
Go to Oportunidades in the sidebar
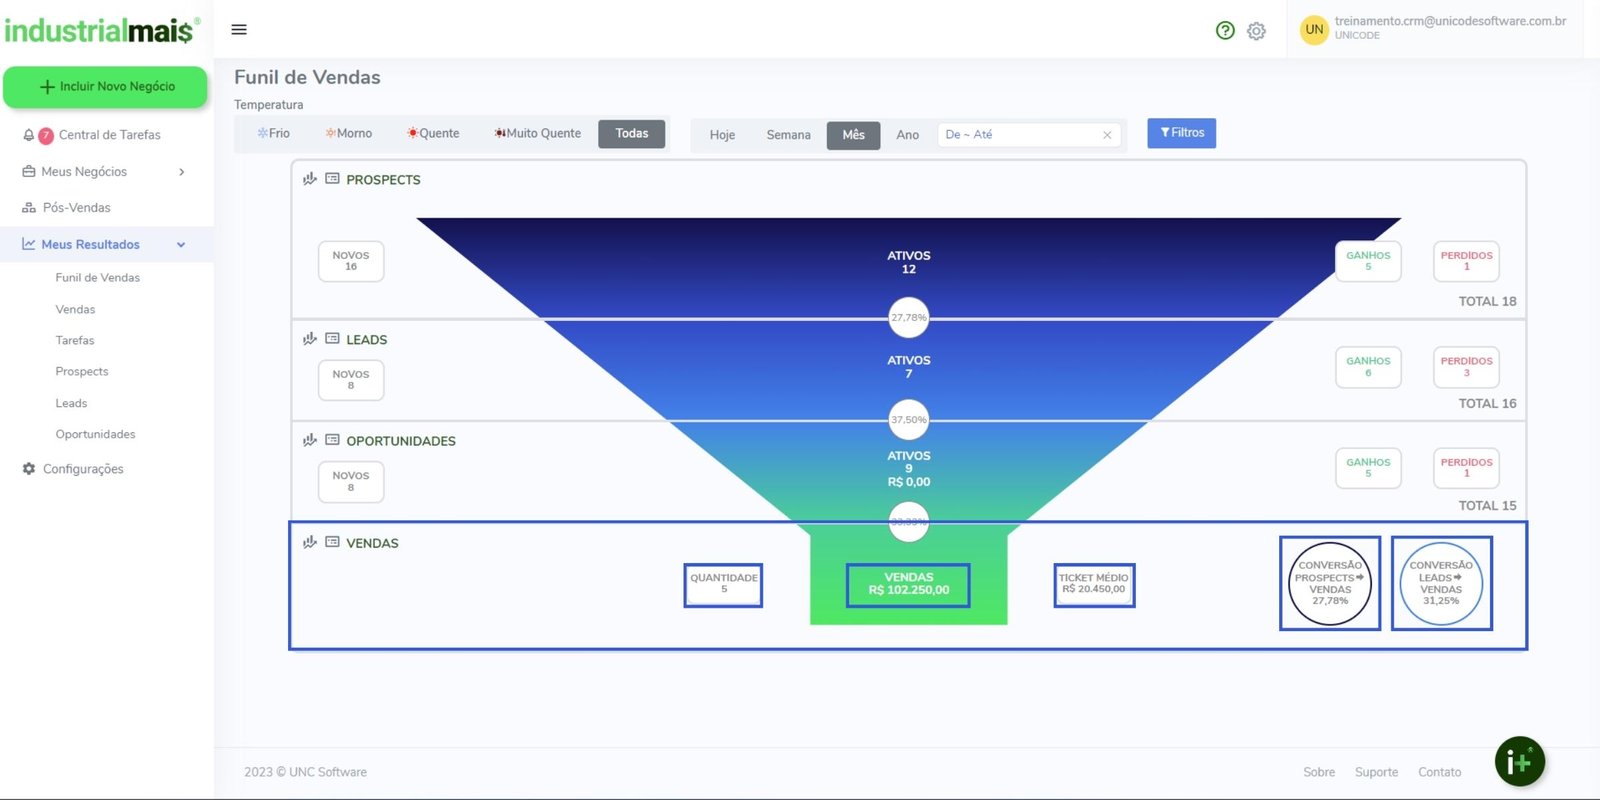[95, 434]
